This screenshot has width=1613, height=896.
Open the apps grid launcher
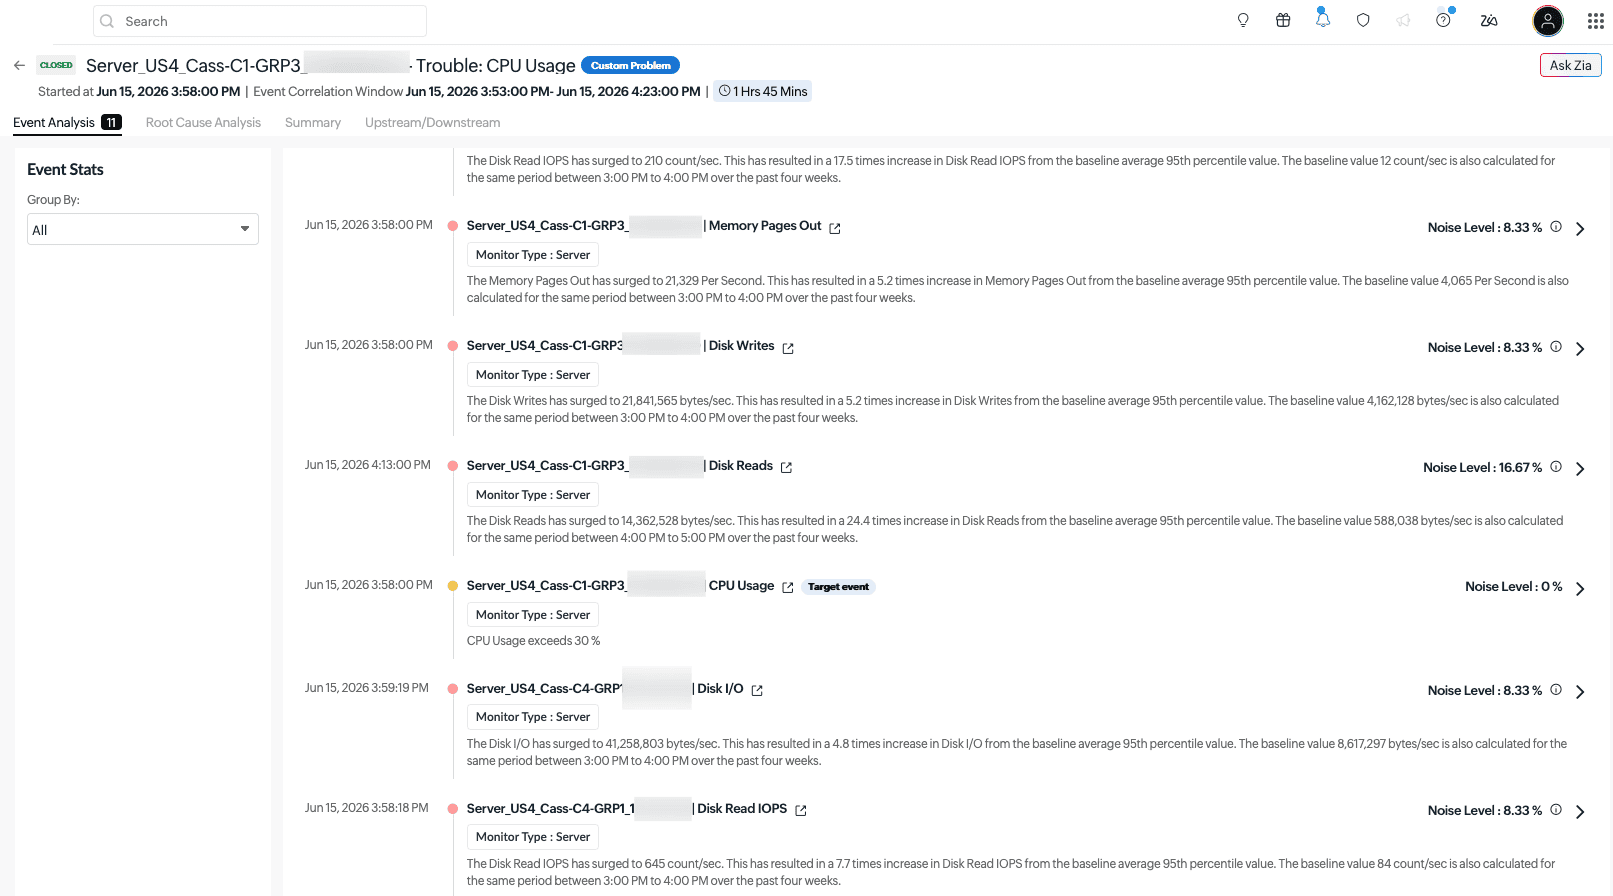tap(1596, 21)
